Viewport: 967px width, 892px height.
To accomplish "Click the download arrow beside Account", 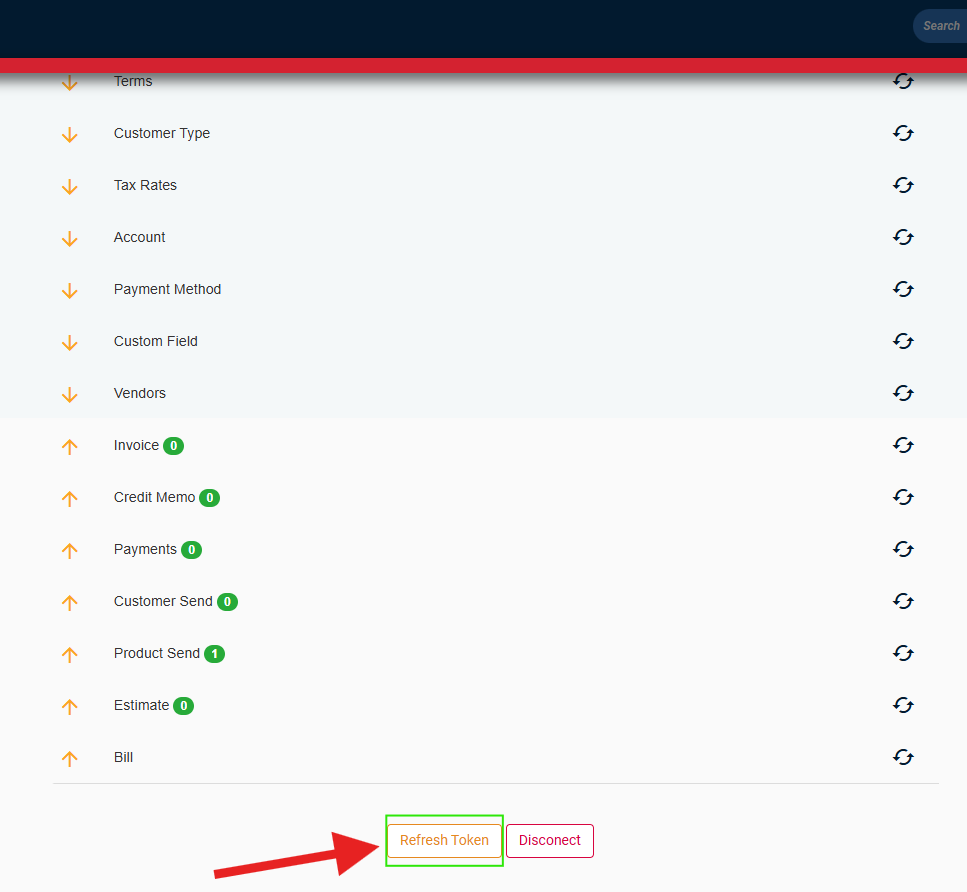I will [70, 238].
